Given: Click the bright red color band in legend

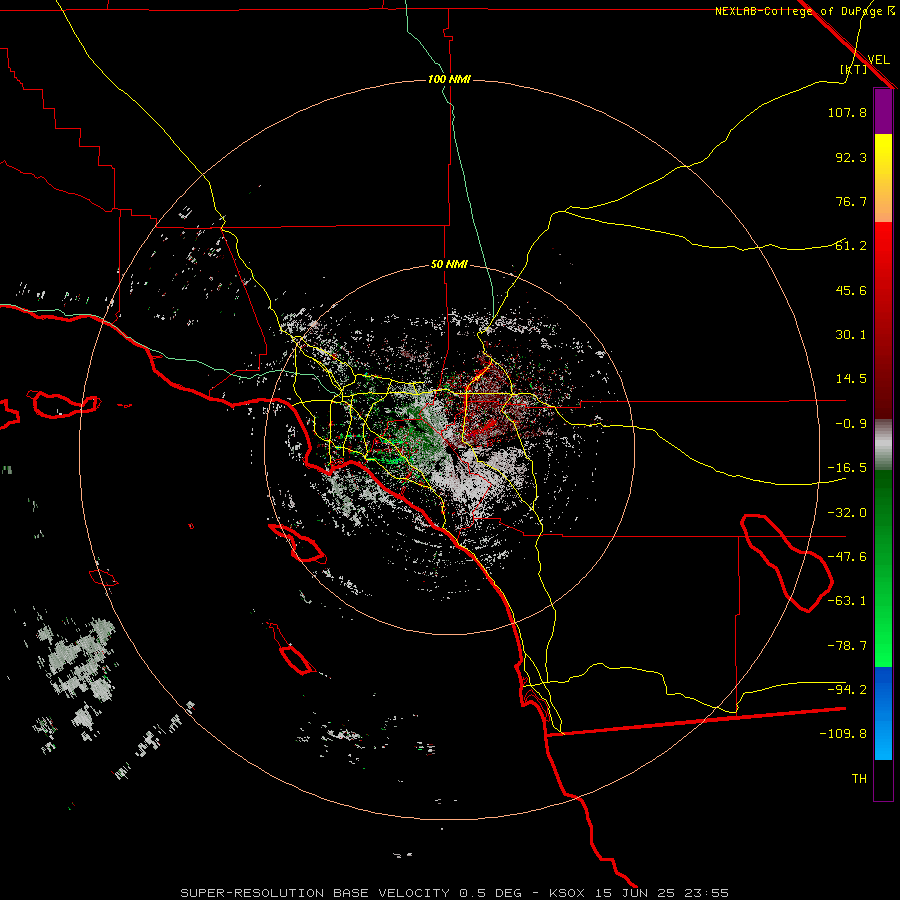Looking at the screenshot, I should [x=883, y=253].
